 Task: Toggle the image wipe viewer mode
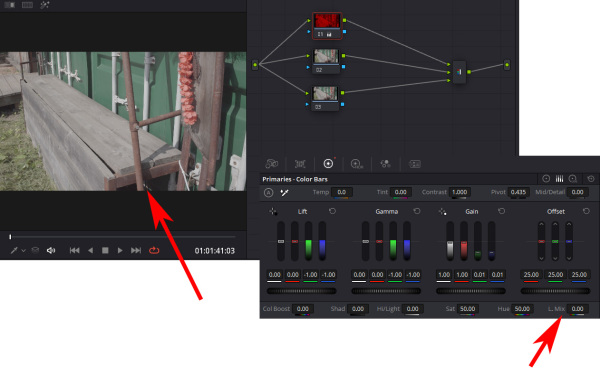click(x=10, y=5)
